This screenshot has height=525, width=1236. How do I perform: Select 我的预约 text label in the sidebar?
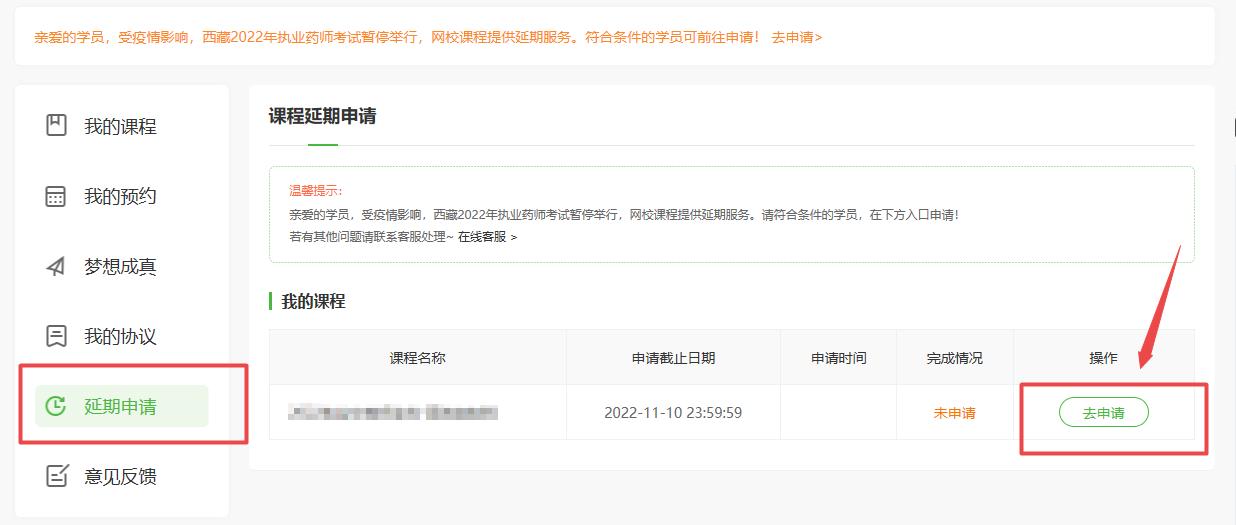point(120,197)
